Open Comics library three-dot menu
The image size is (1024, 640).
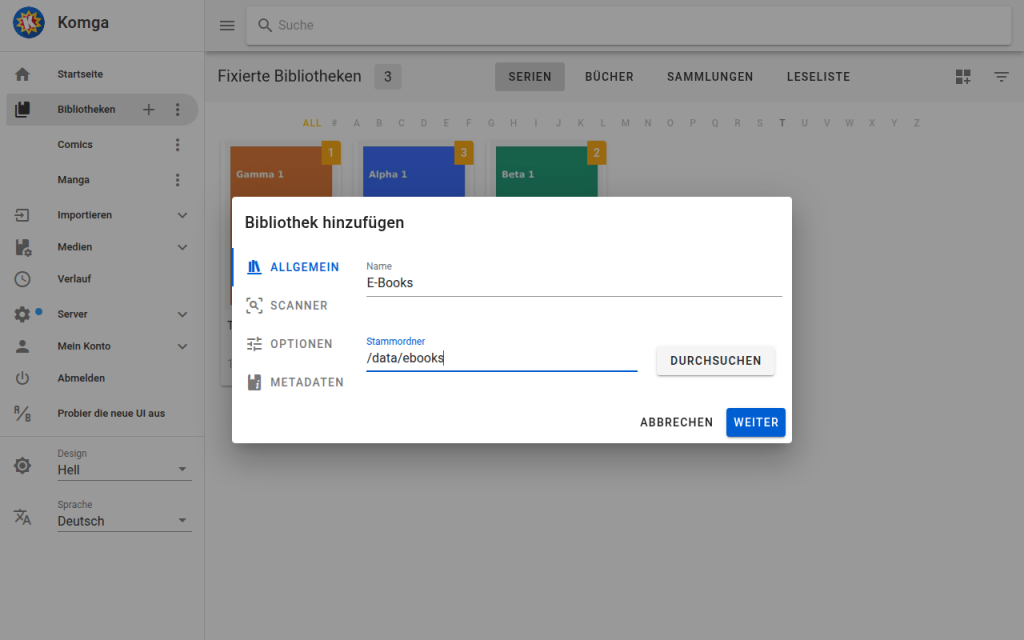[x=178, y=145]
